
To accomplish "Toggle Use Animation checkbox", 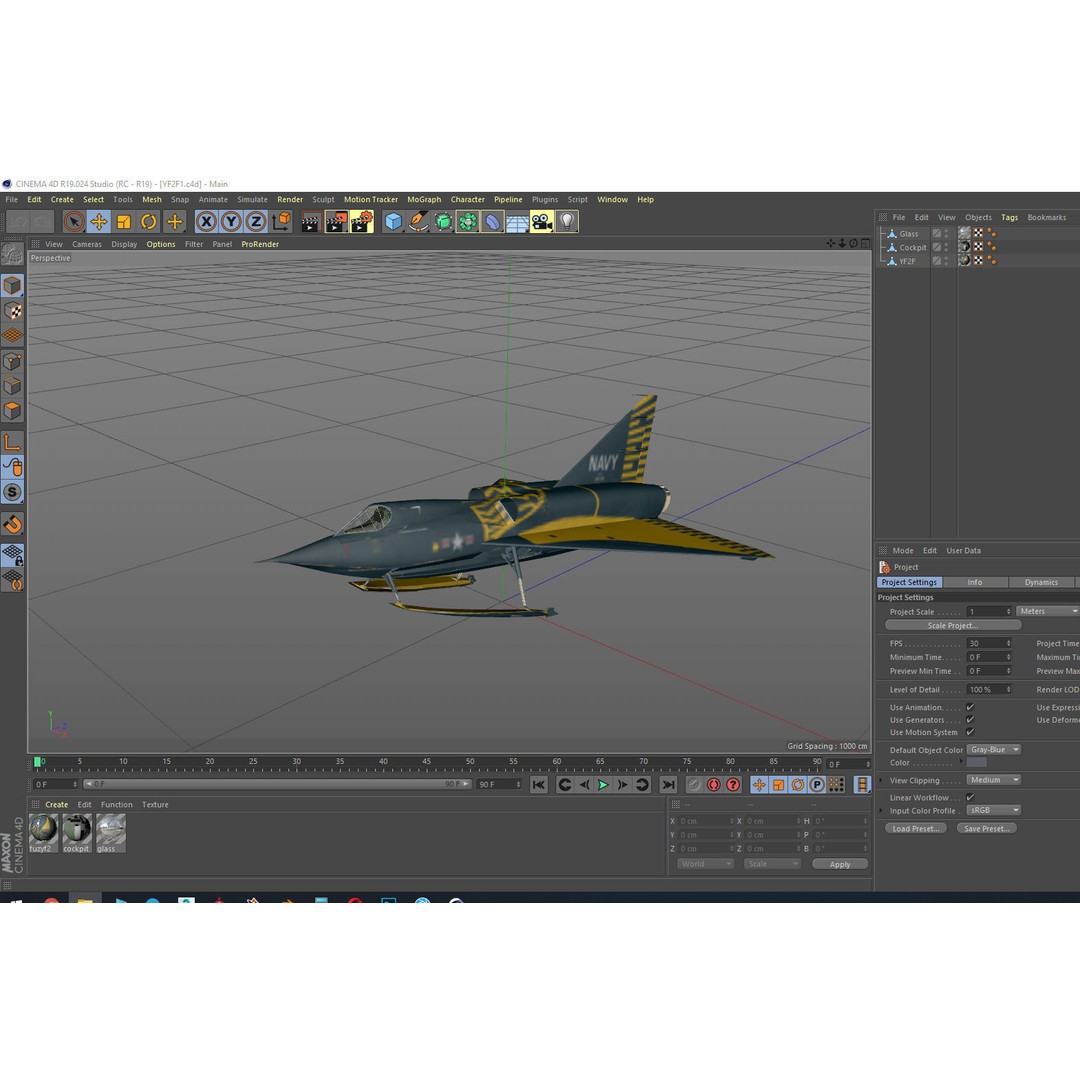I will (970, 707).
